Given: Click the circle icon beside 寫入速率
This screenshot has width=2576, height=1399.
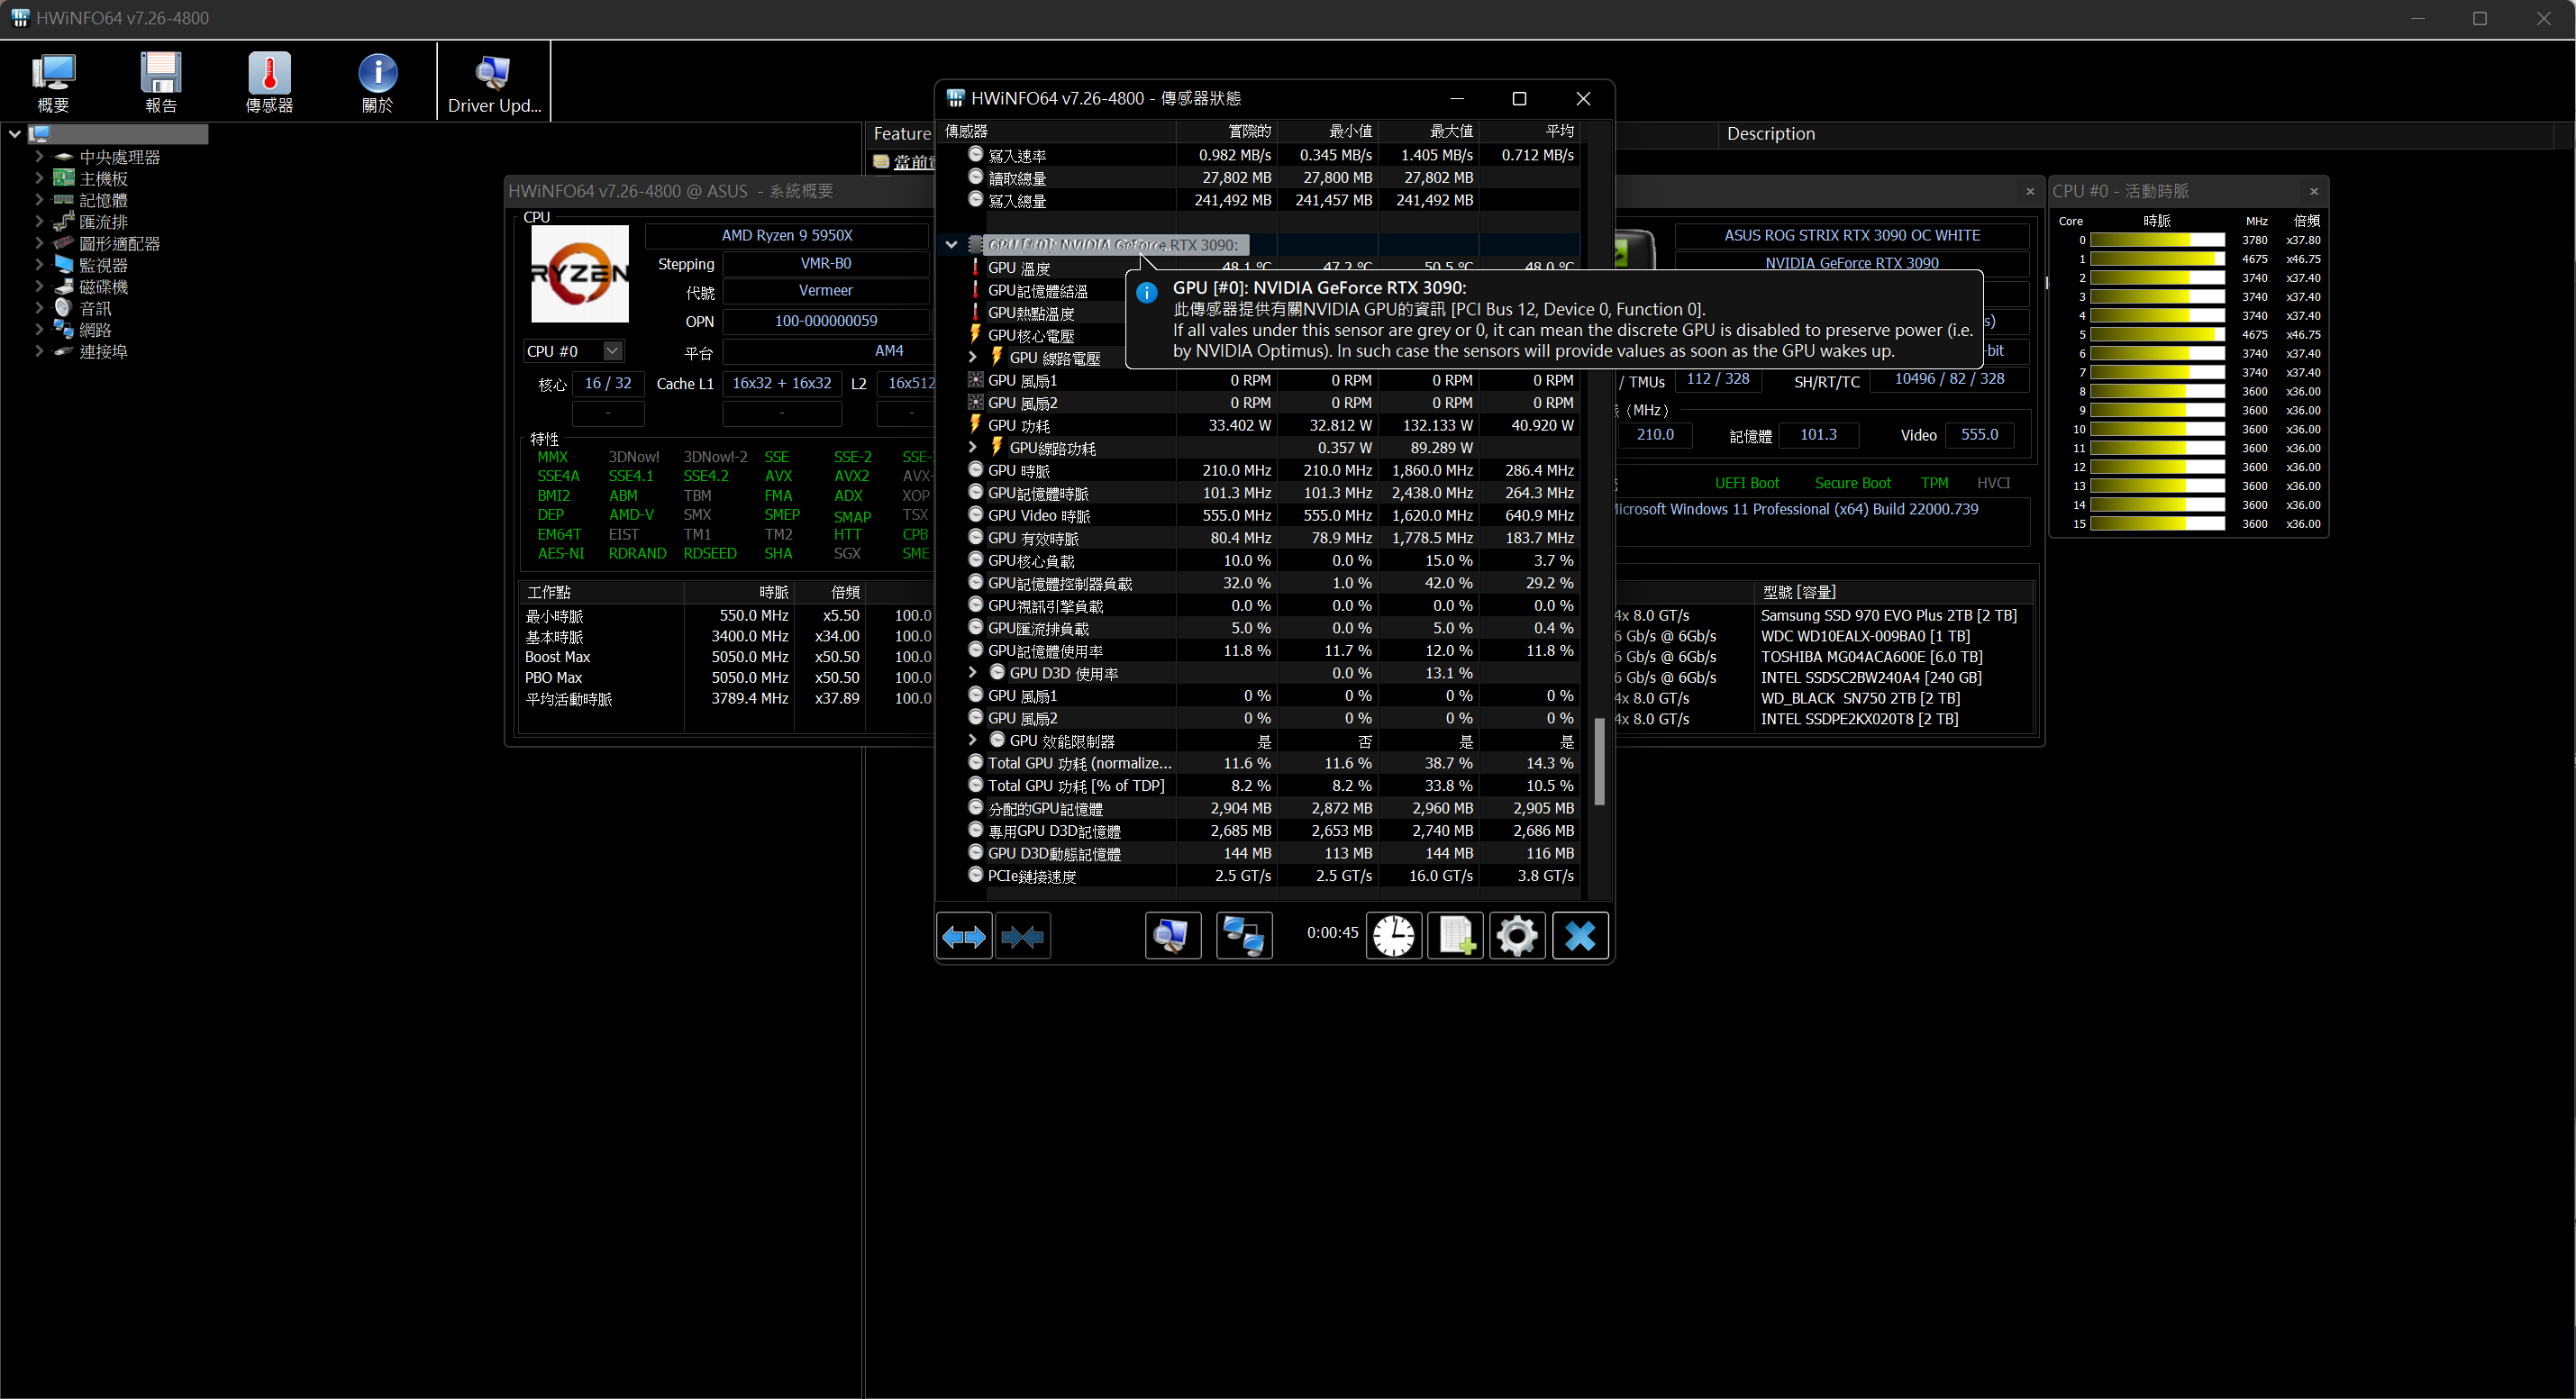Looking at the screenshot, I should 975,154.
